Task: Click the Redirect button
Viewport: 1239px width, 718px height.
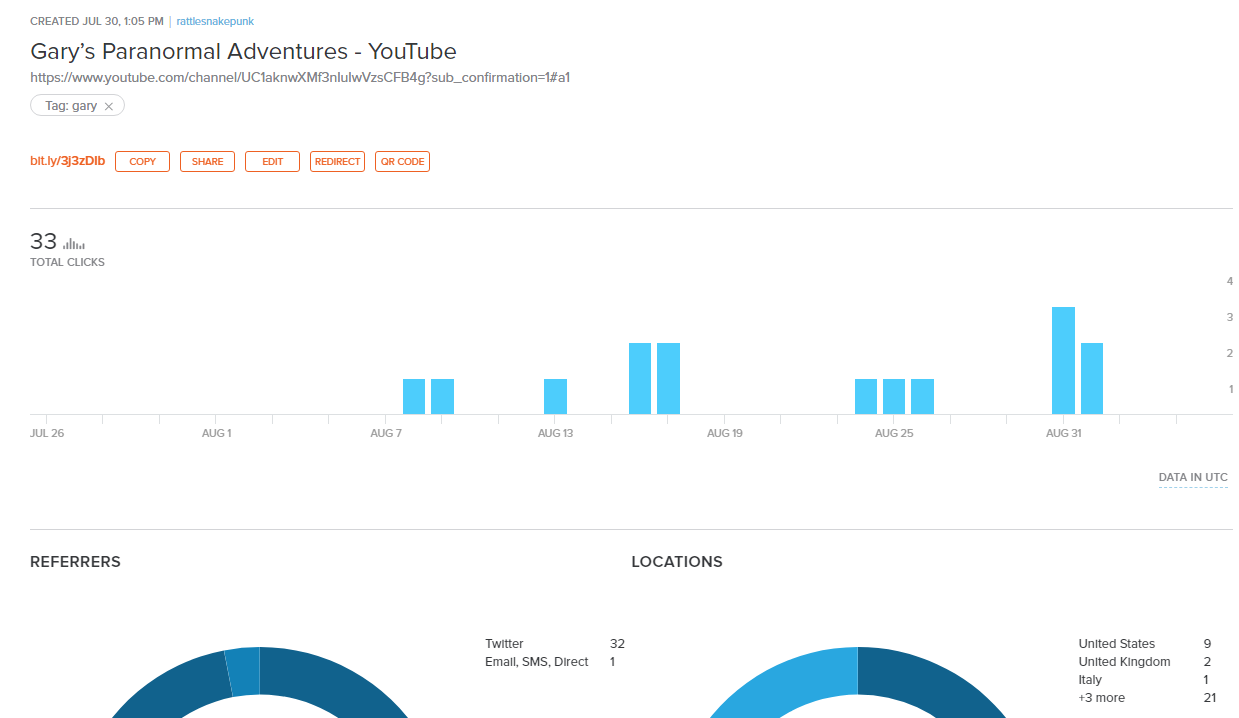Action: click(x=338, y=162)
